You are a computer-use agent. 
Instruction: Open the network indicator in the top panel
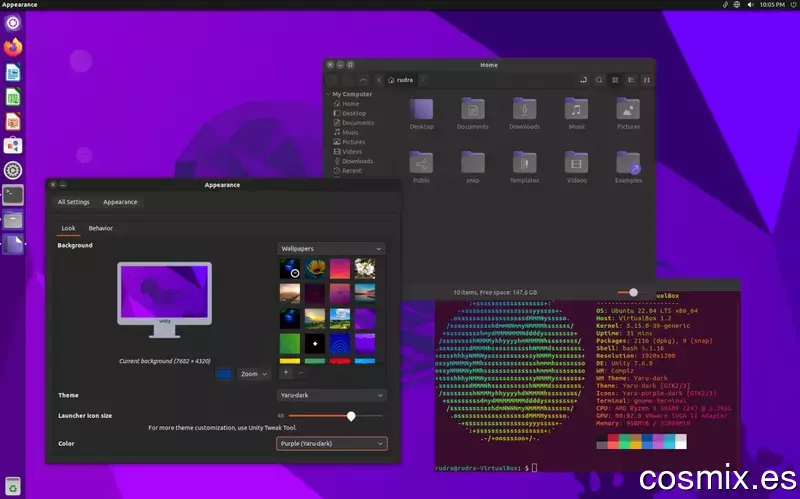click(737, 5)
